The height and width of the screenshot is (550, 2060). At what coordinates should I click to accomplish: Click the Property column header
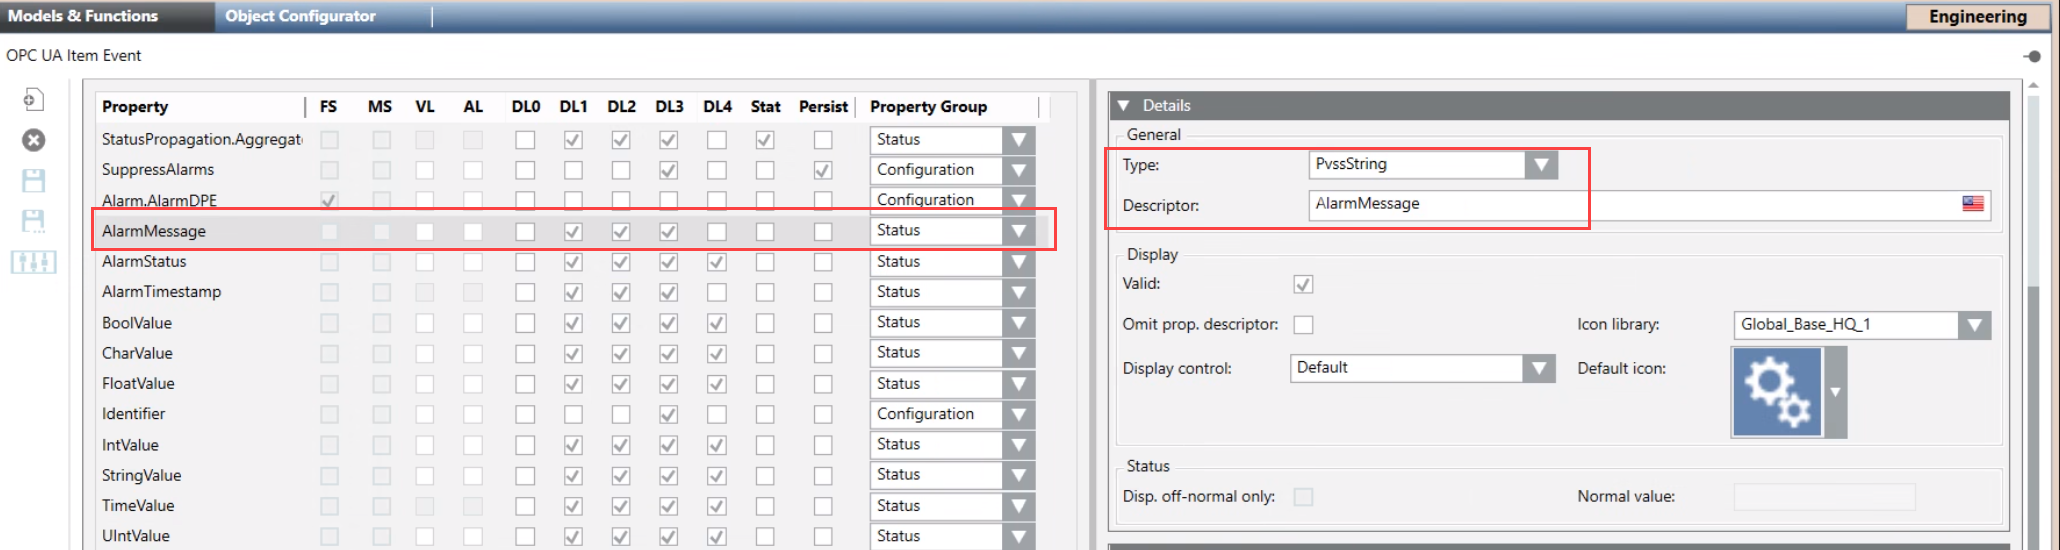[135, 107]
